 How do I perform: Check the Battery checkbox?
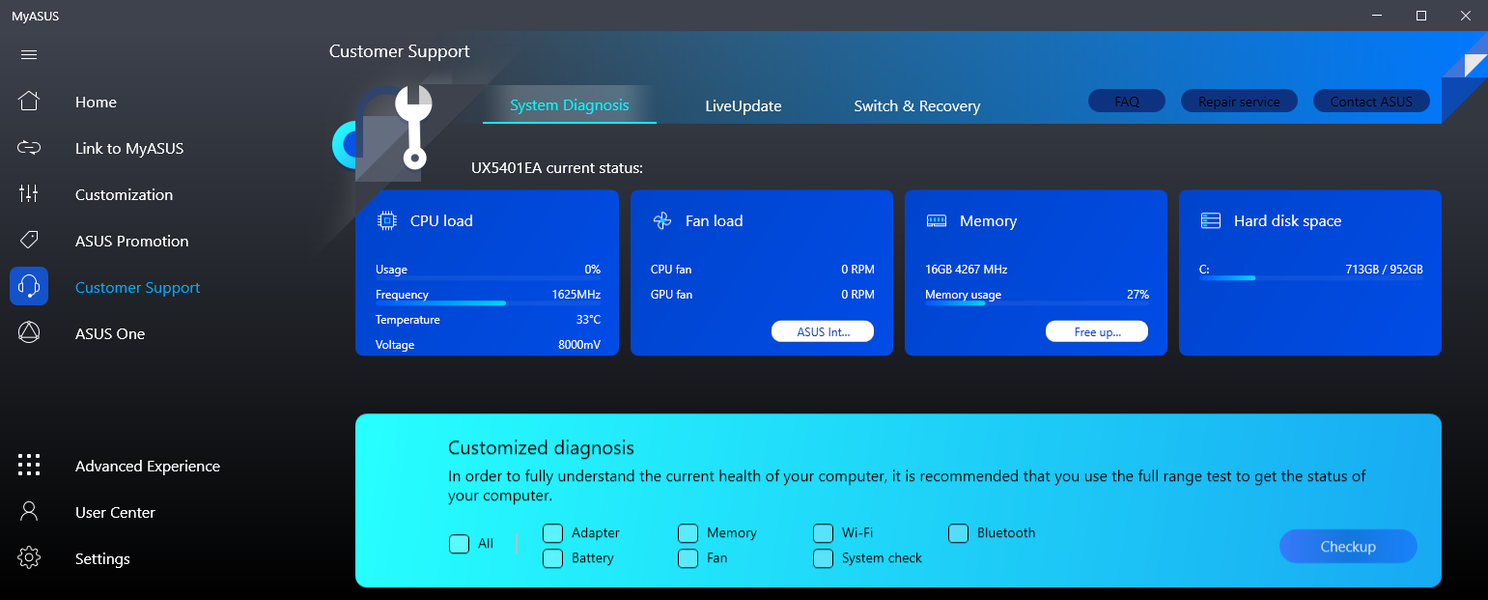553,558
